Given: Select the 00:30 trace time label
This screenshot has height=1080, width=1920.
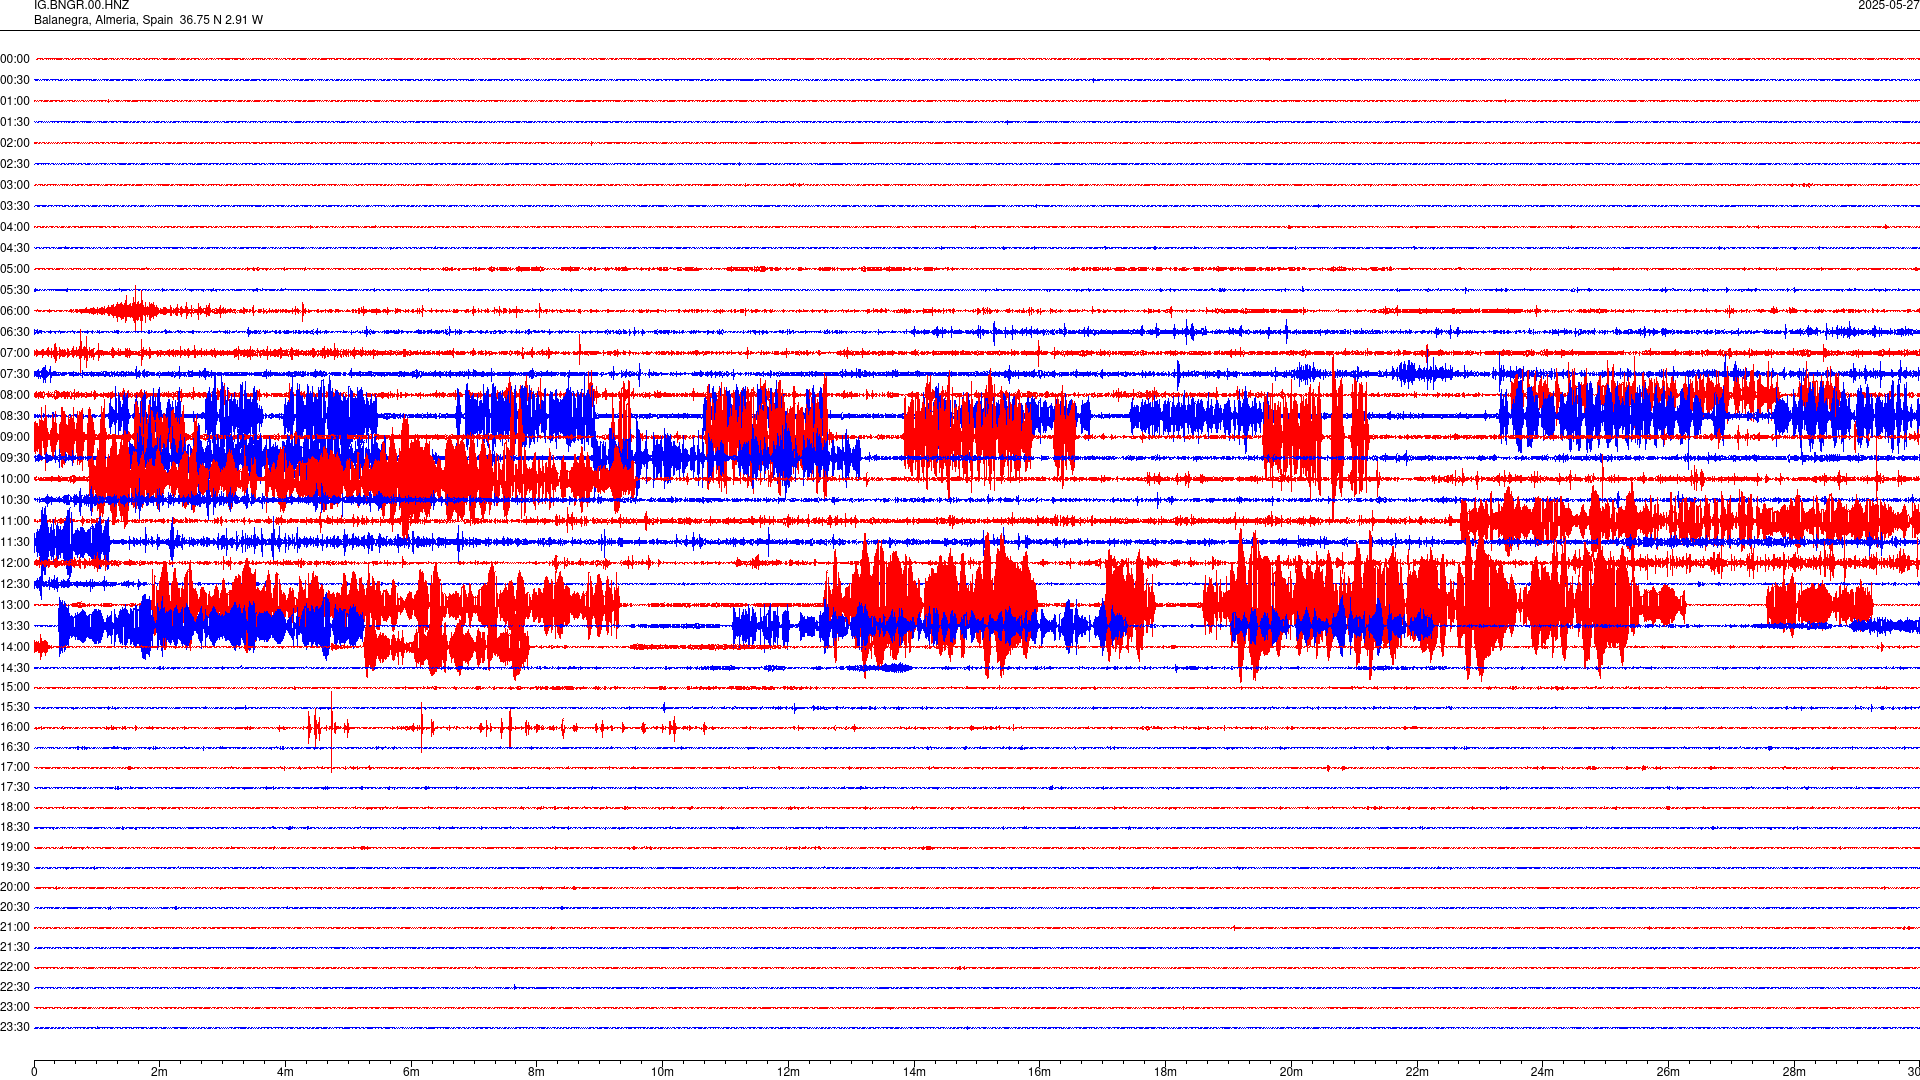Looking at the screenshot, I should click(15, 80).
